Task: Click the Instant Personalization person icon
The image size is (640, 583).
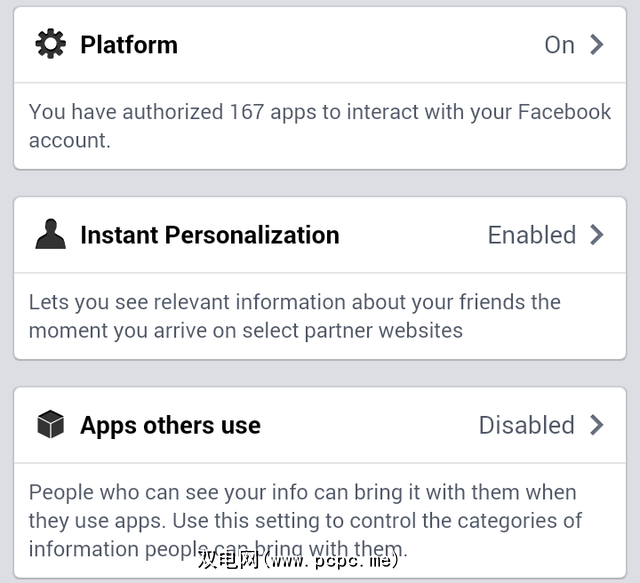Action: pyautogui.click(x=50, y=235)
